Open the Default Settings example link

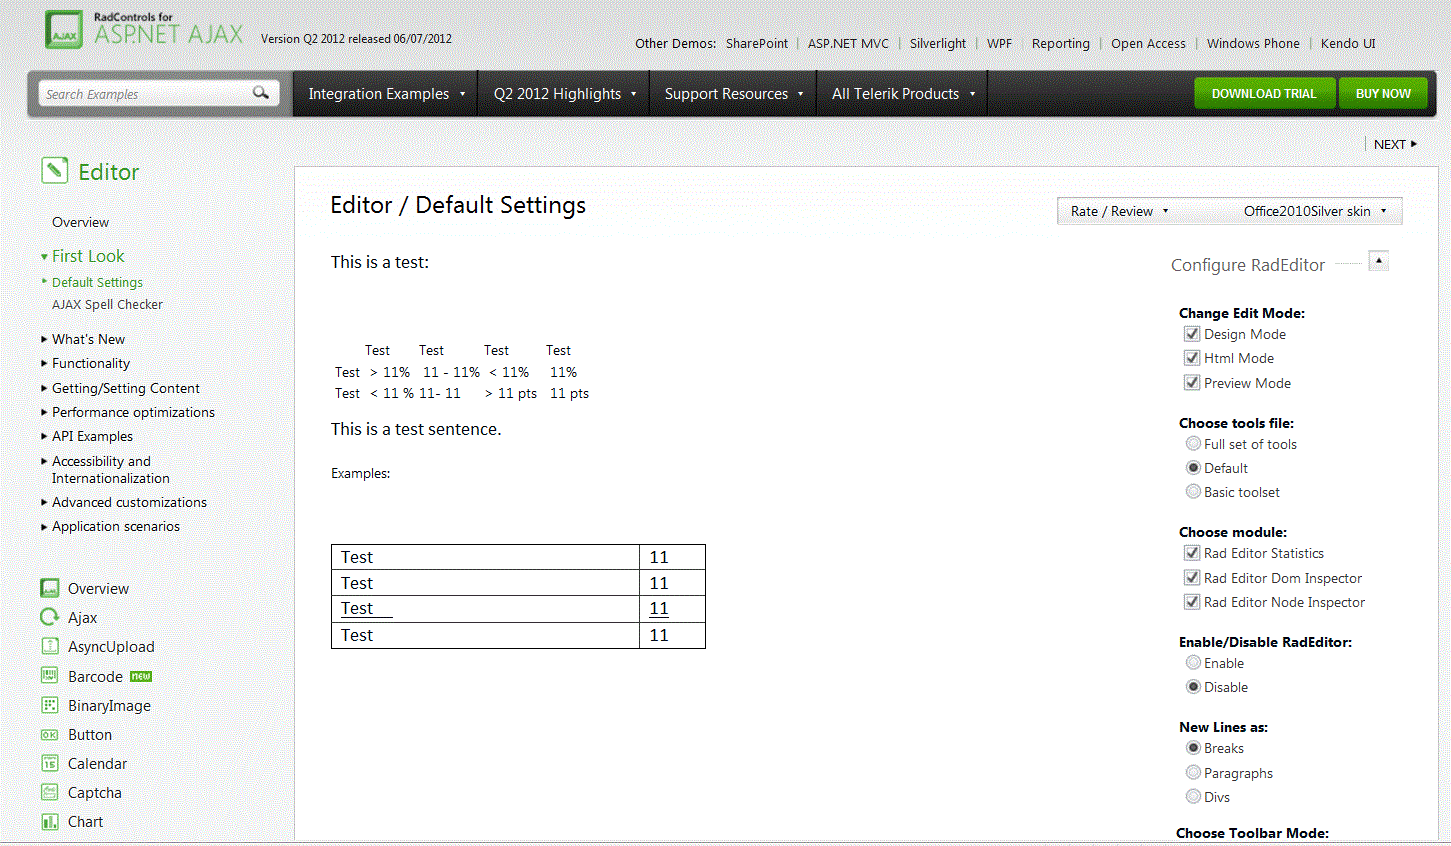point(97,282)
